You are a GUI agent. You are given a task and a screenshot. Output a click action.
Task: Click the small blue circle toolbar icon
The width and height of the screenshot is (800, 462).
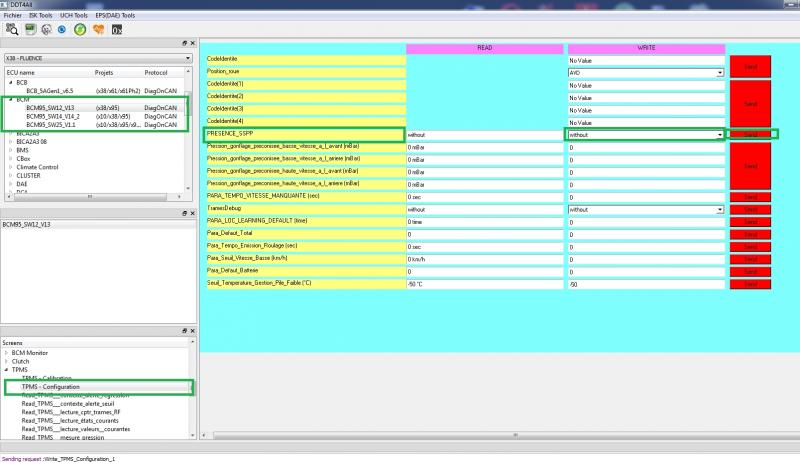(x=62, y=30)
